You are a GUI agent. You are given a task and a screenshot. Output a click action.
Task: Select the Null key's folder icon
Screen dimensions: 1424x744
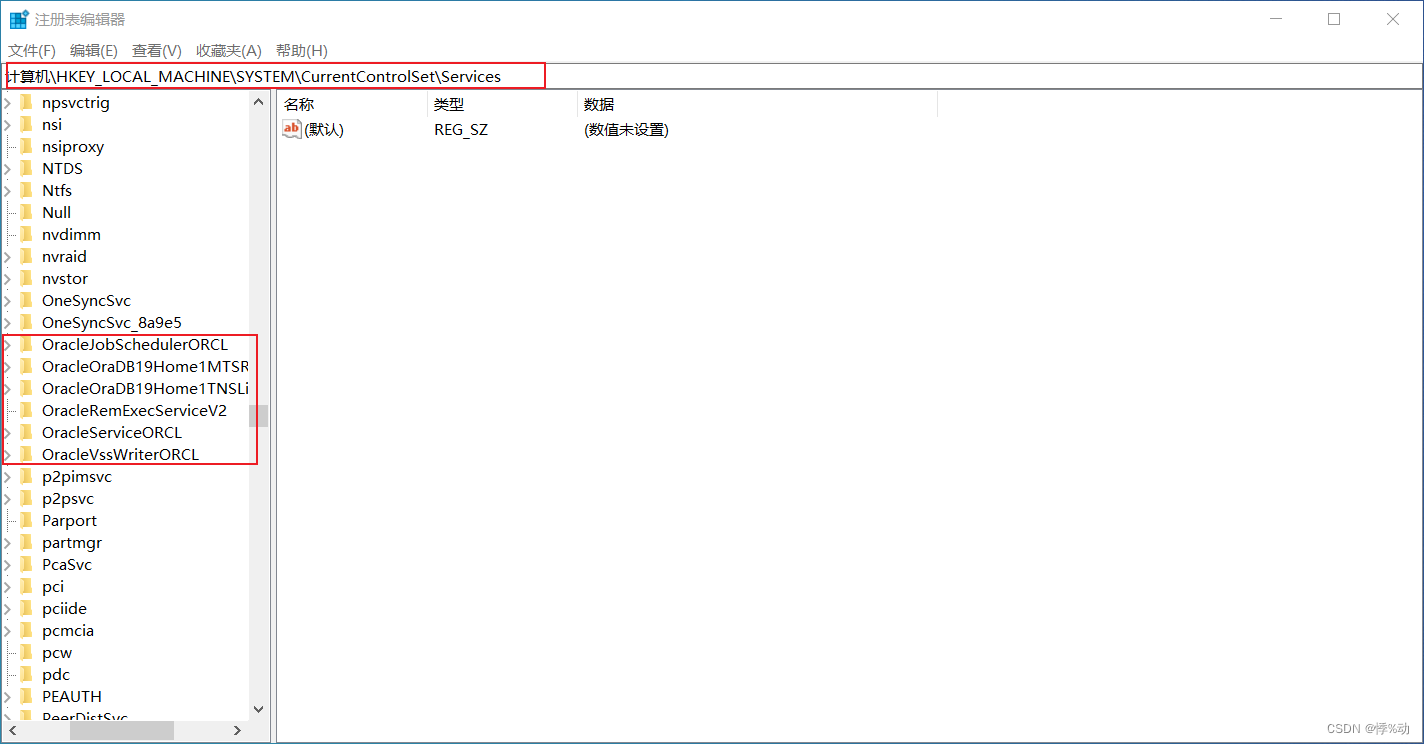tap(26, 212)
